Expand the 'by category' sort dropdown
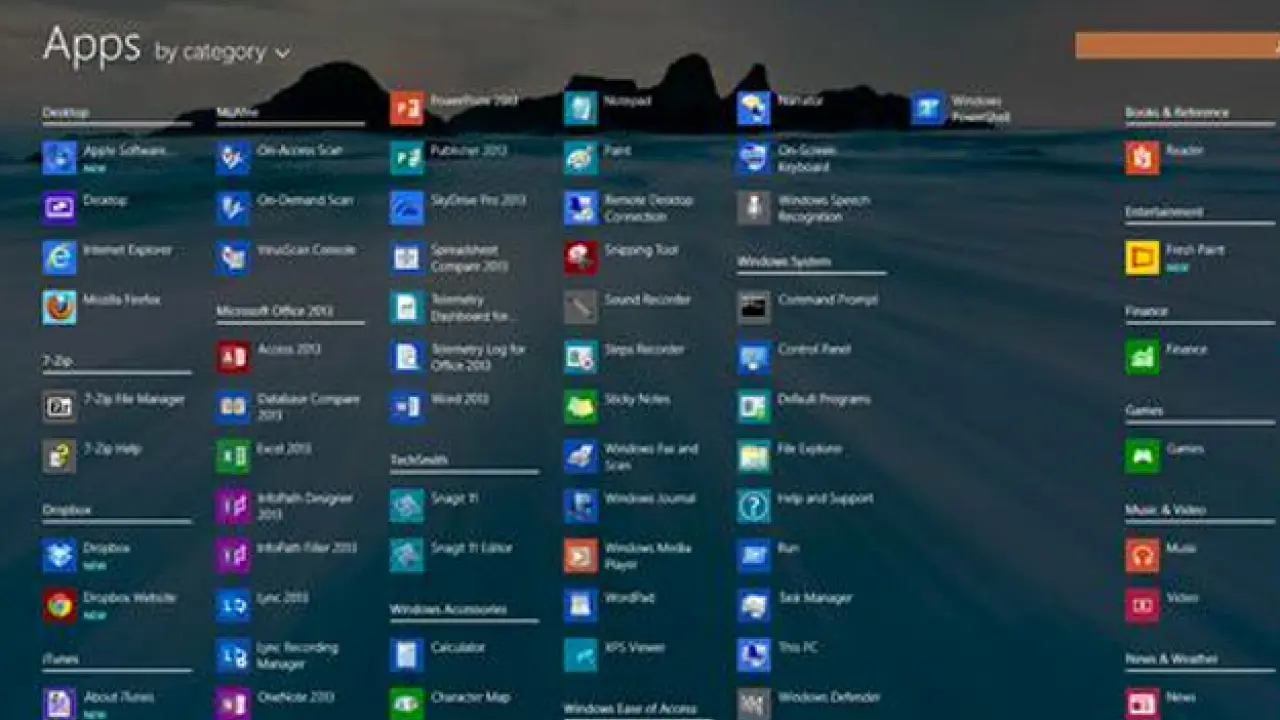 click(x=211, y=52)
